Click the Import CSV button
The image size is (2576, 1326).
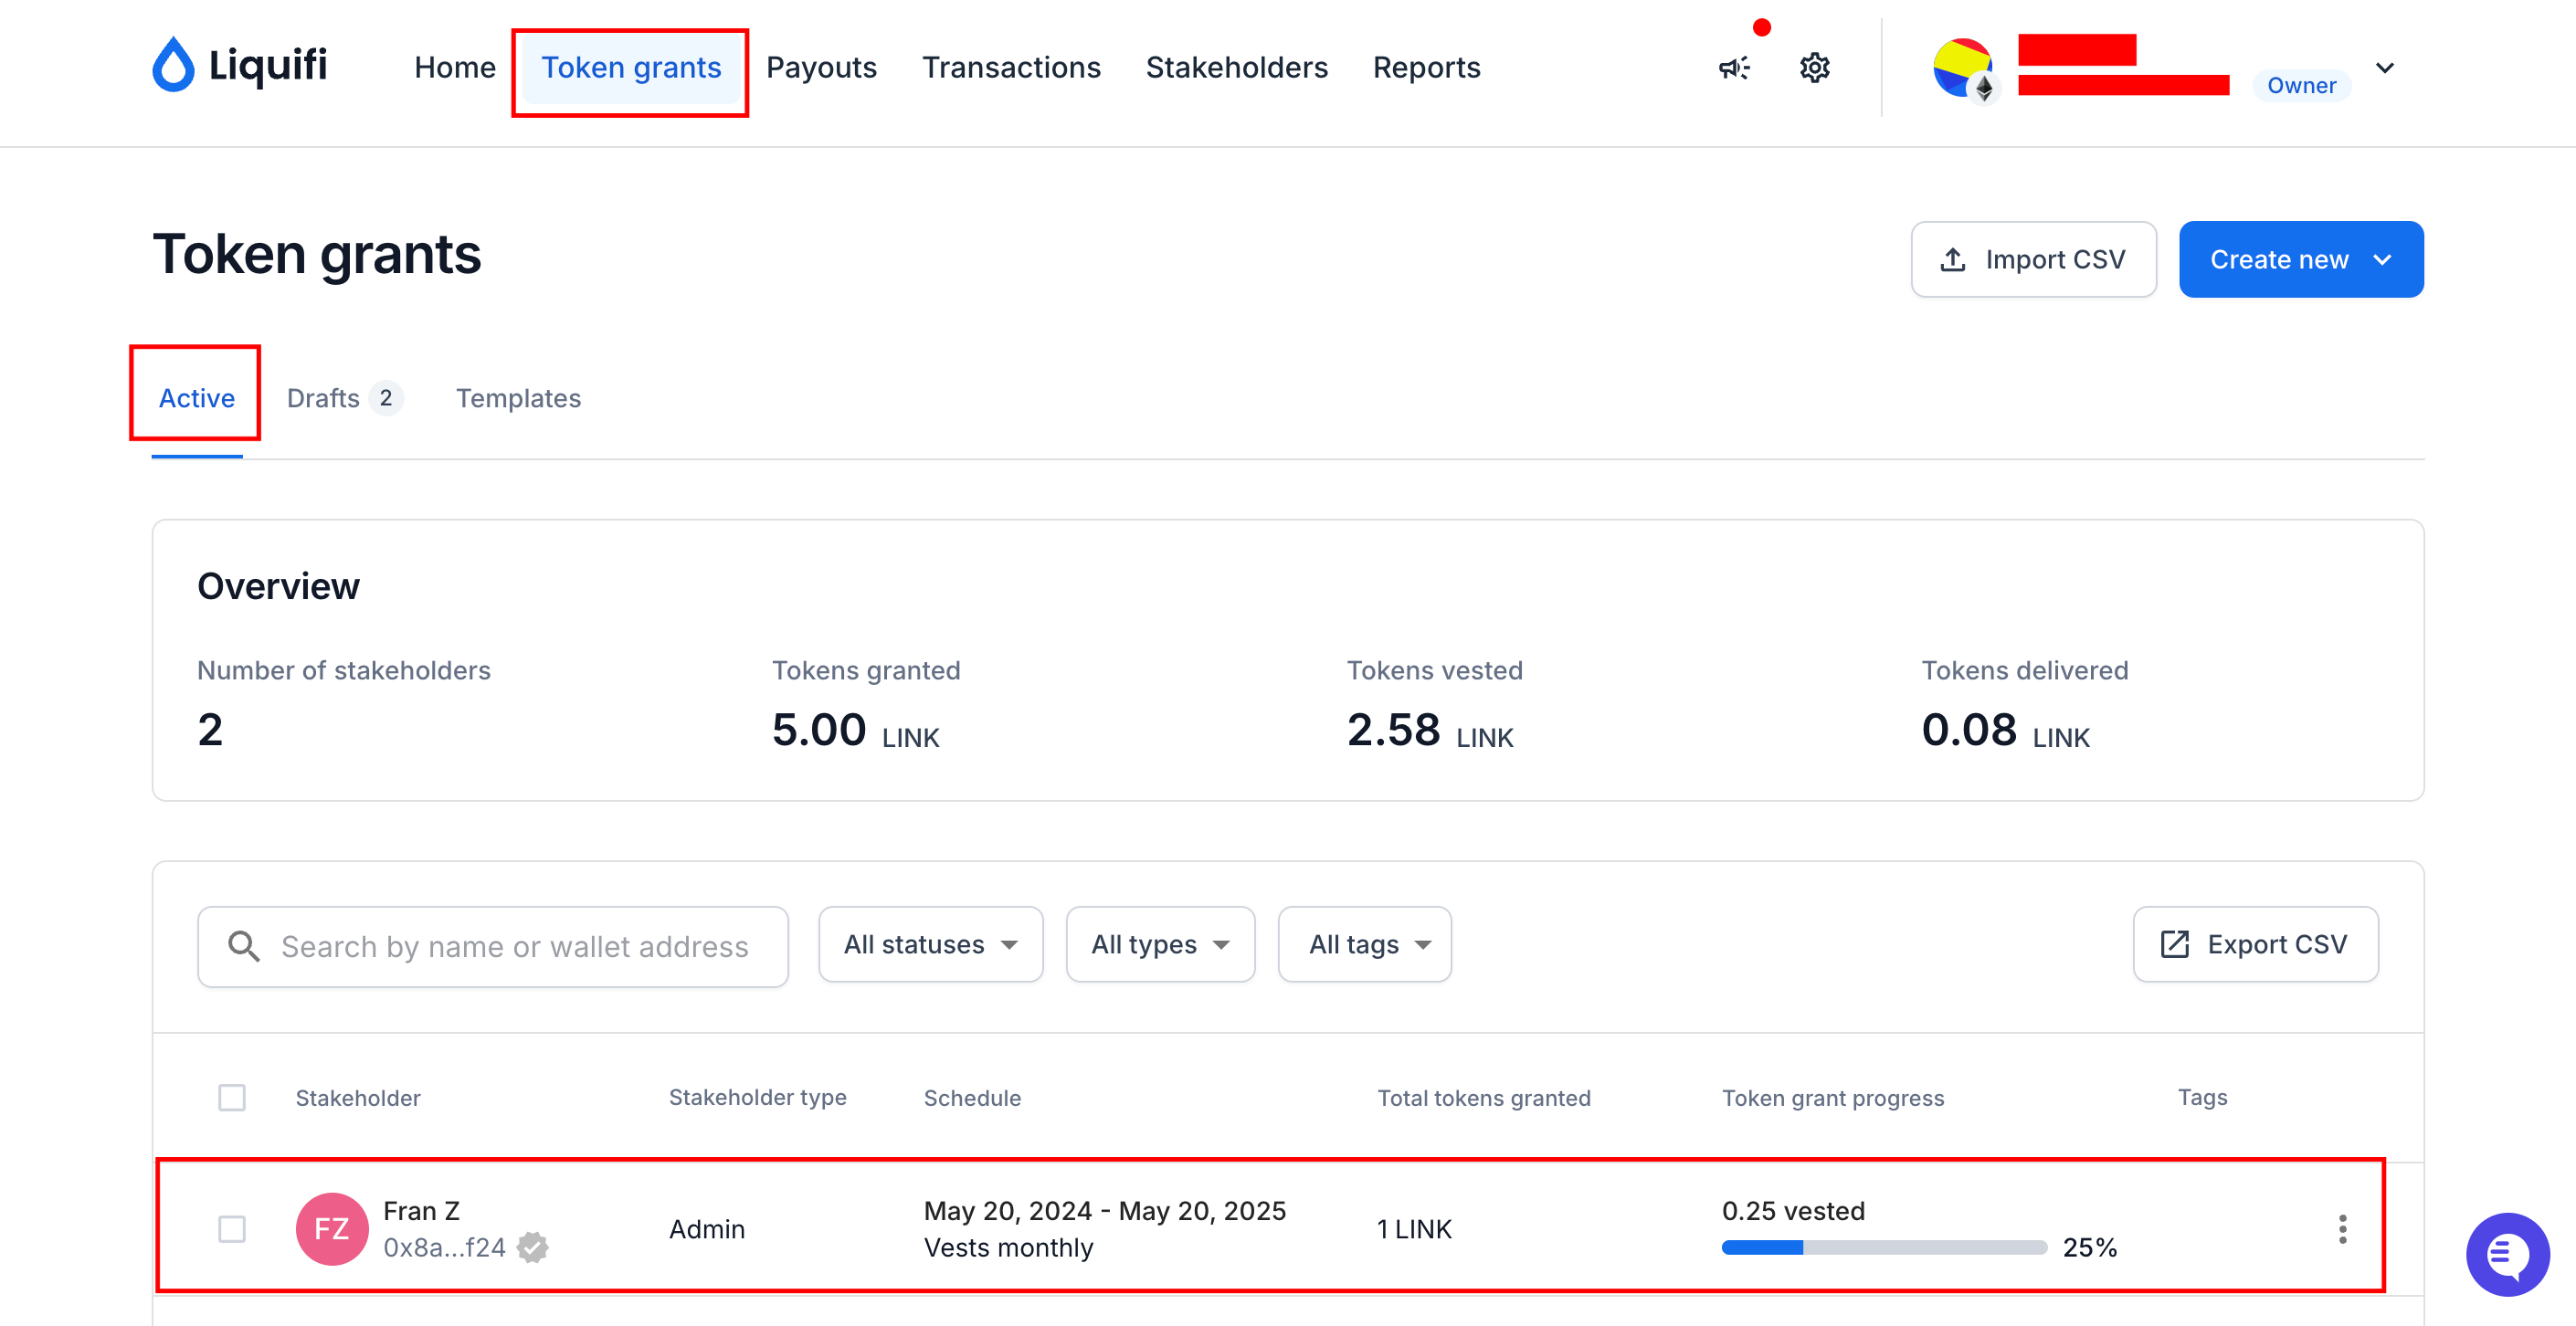(x=2033, y=259)
